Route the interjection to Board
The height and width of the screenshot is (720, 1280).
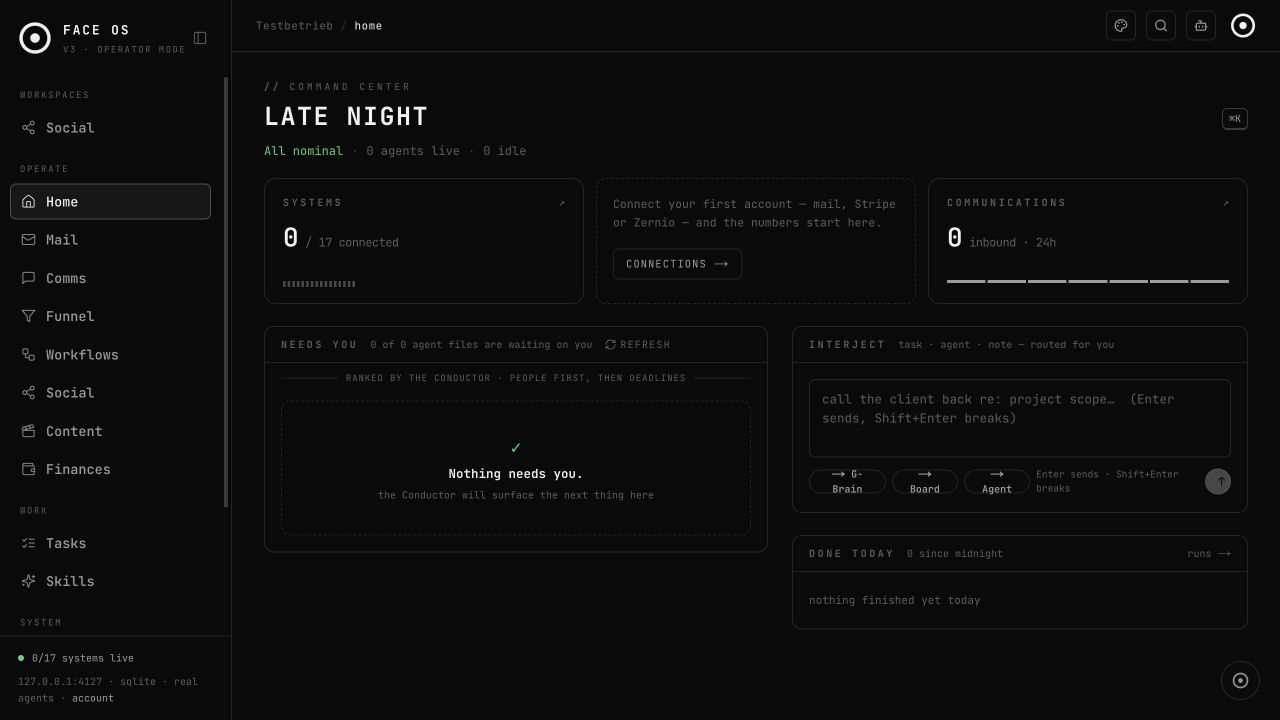click(925, 482)
